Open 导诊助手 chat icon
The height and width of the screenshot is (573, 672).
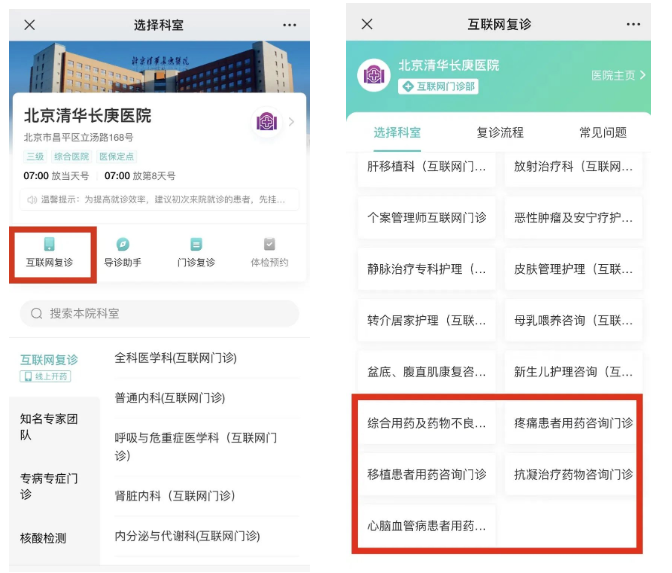point(123,244)
